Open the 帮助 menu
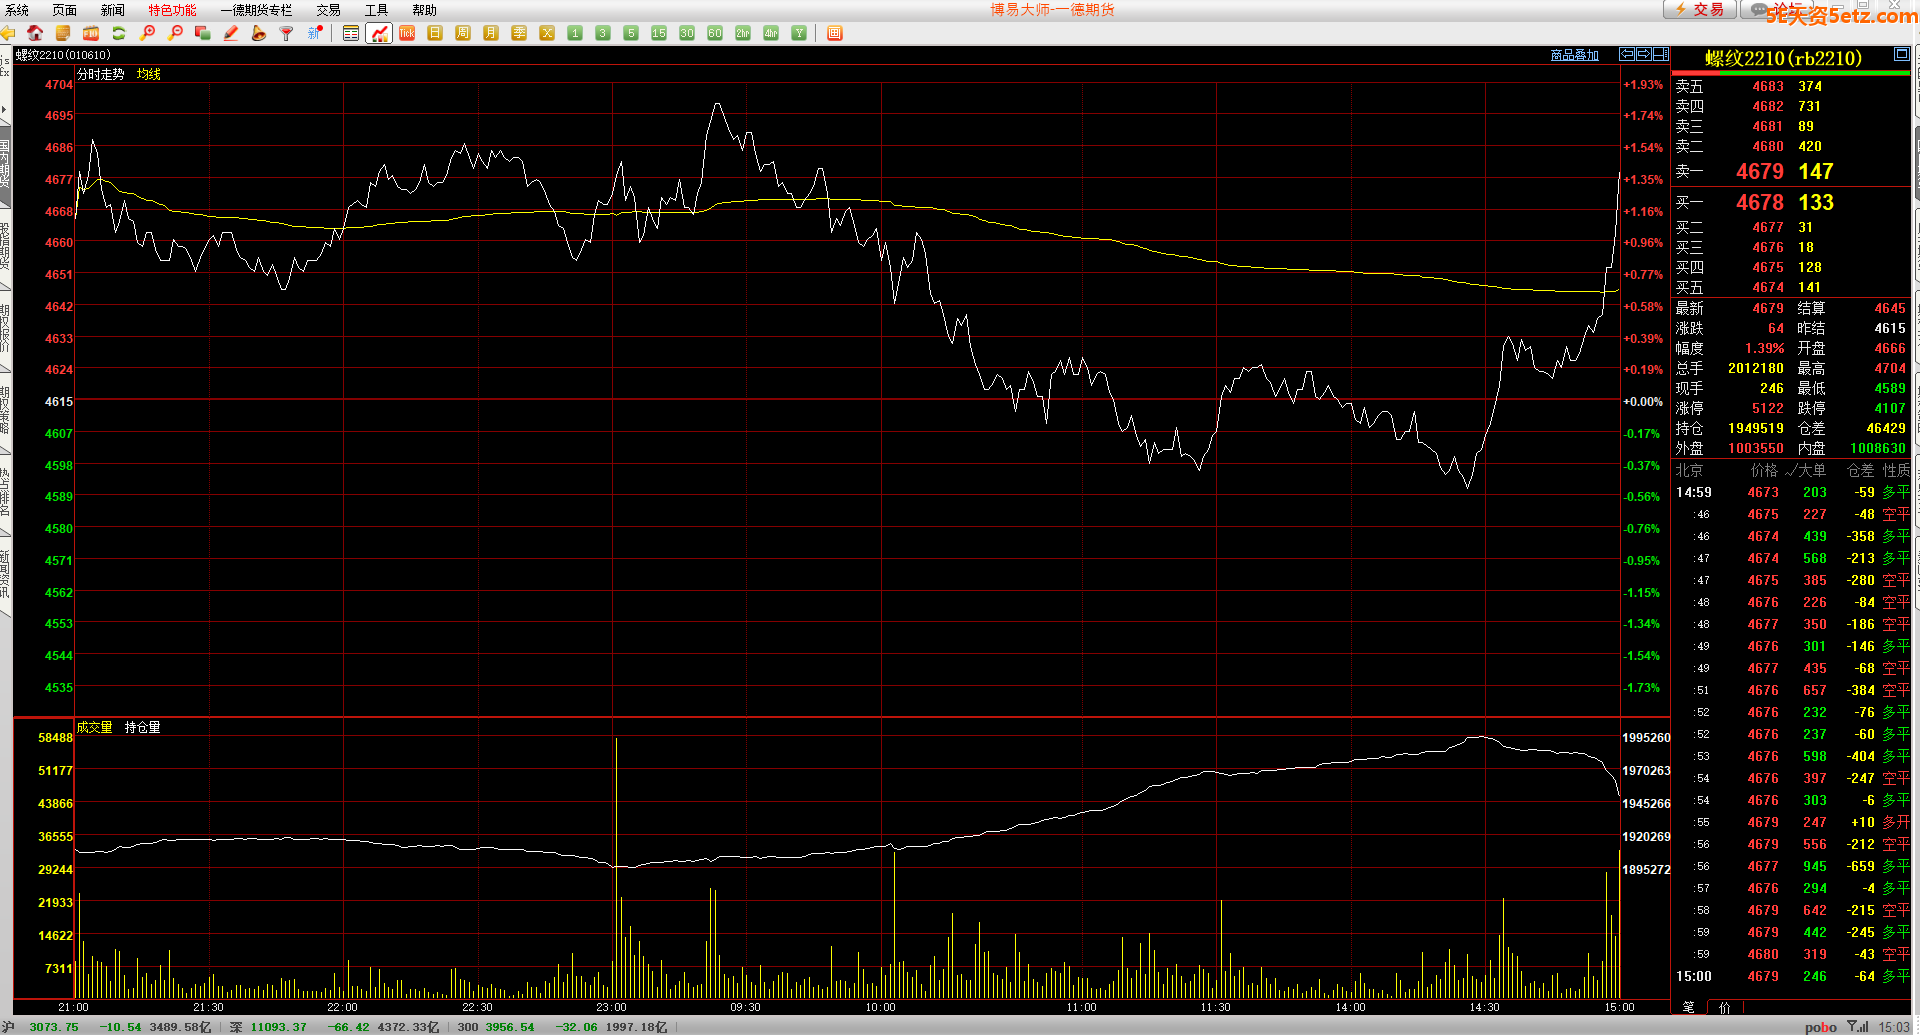The image size is (1920, 1035). 424,10
